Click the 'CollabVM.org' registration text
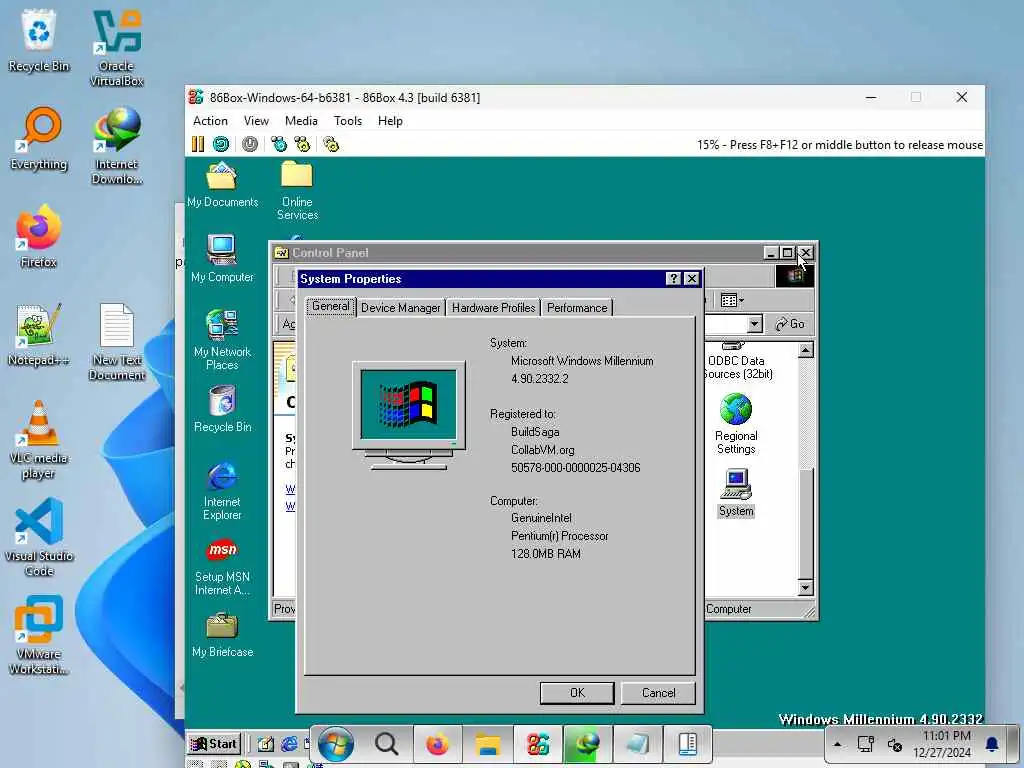 543,450
